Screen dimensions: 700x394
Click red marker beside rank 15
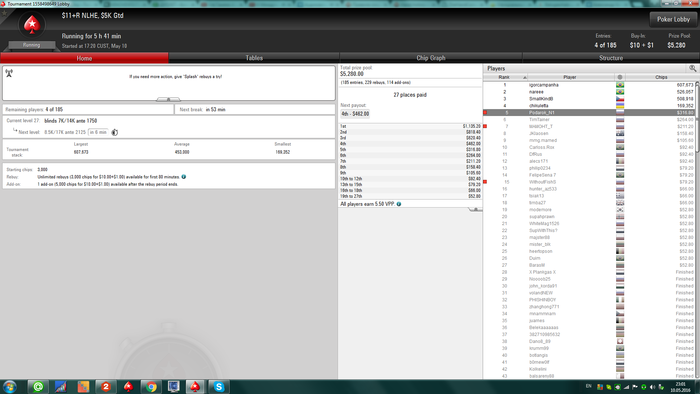click(485, 182)
